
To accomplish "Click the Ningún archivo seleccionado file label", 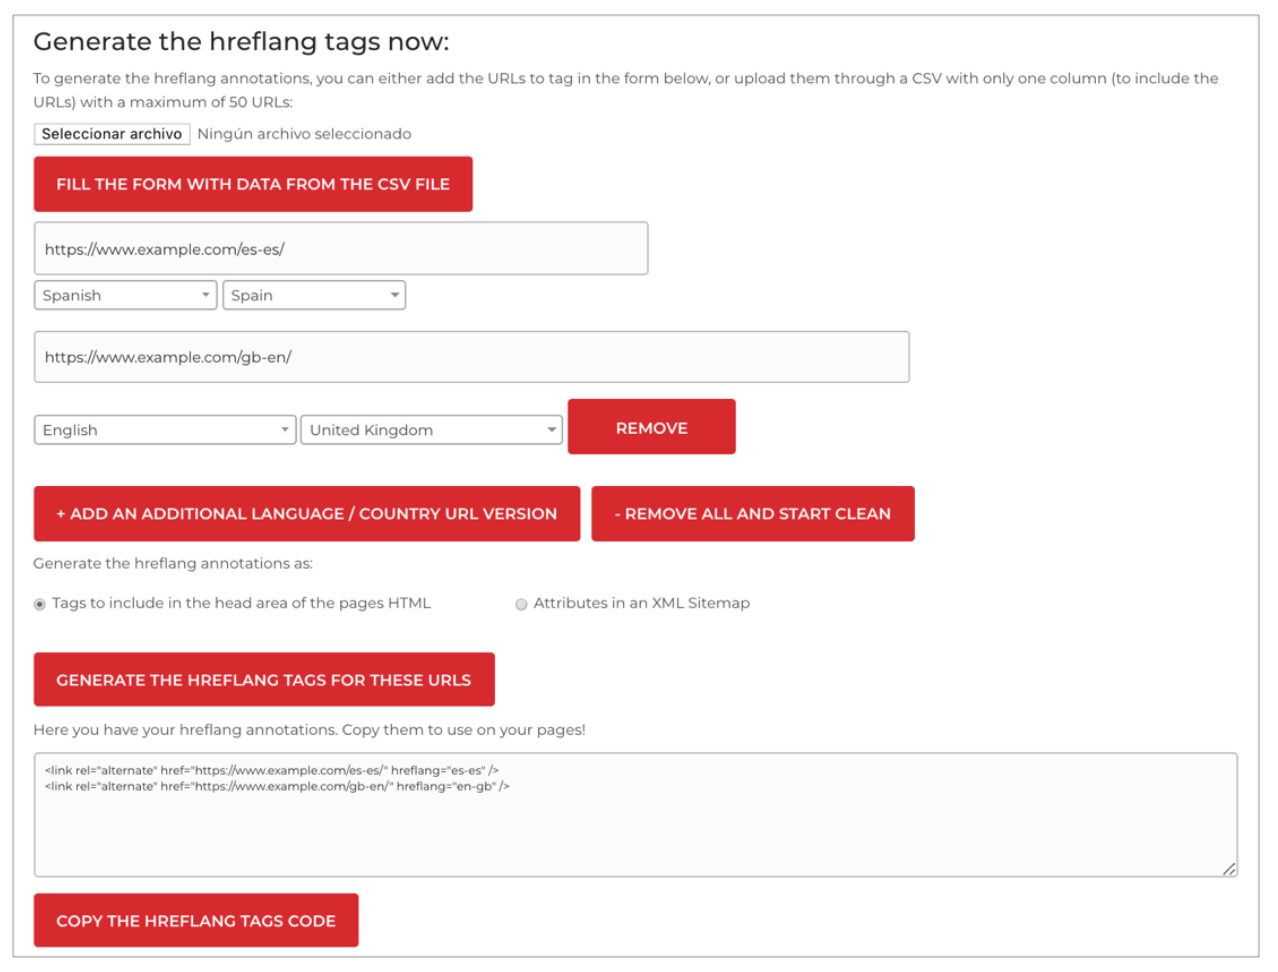I will [x=304, y=134].
